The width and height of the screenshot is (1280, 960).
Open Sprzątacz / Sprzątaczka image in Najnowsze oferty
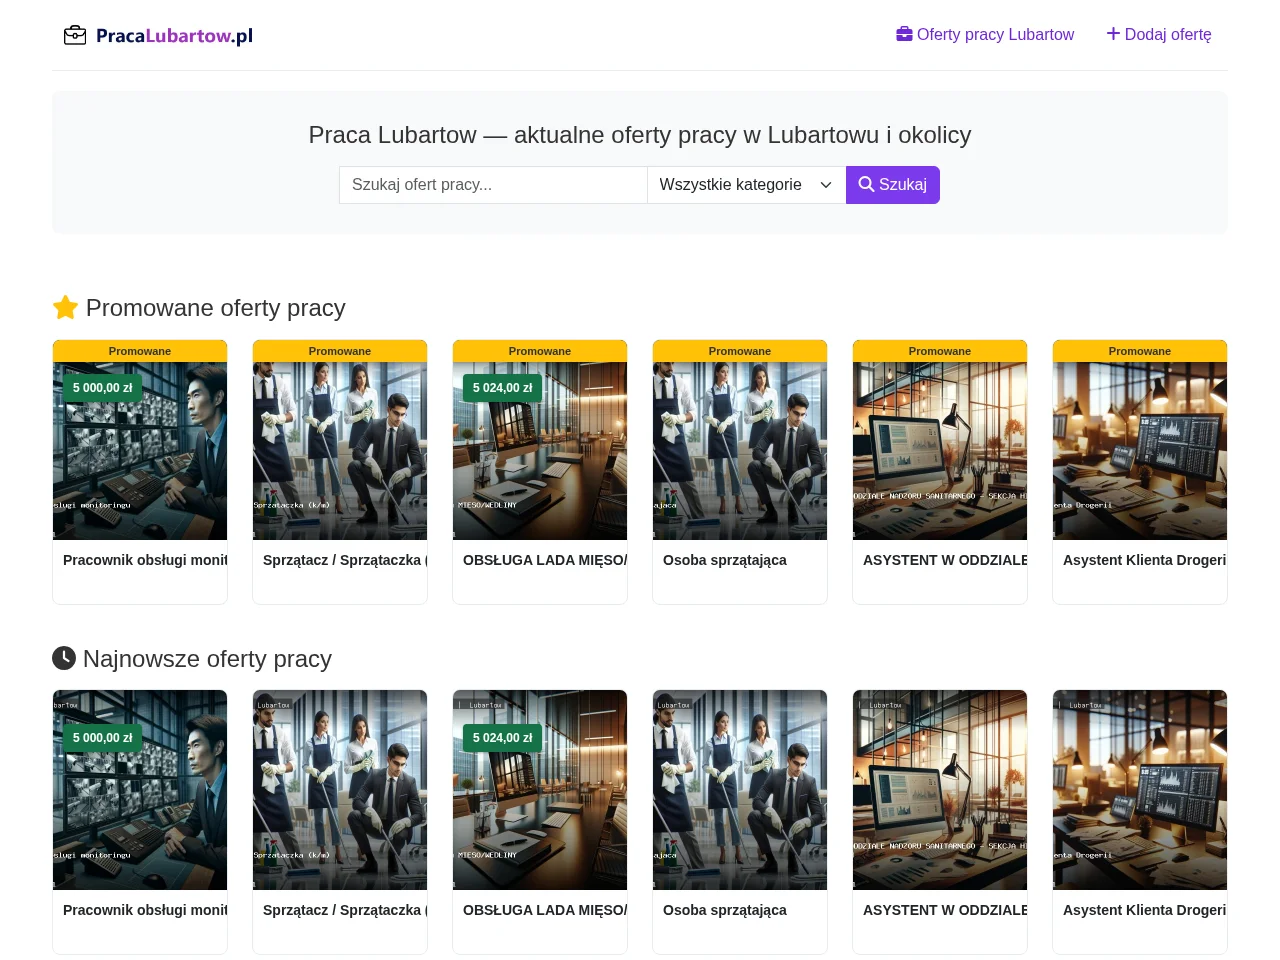(x=340, y=790)
